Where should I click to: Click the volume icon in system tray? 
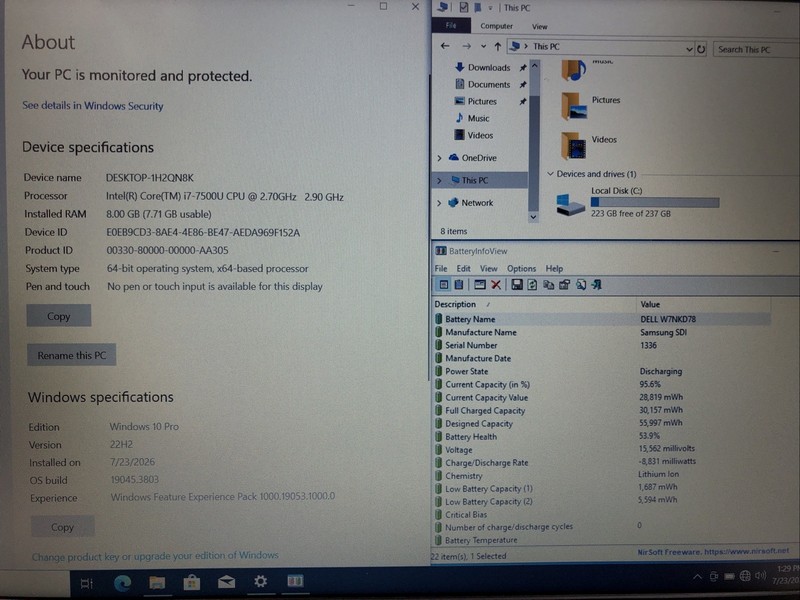coord(761,576)
